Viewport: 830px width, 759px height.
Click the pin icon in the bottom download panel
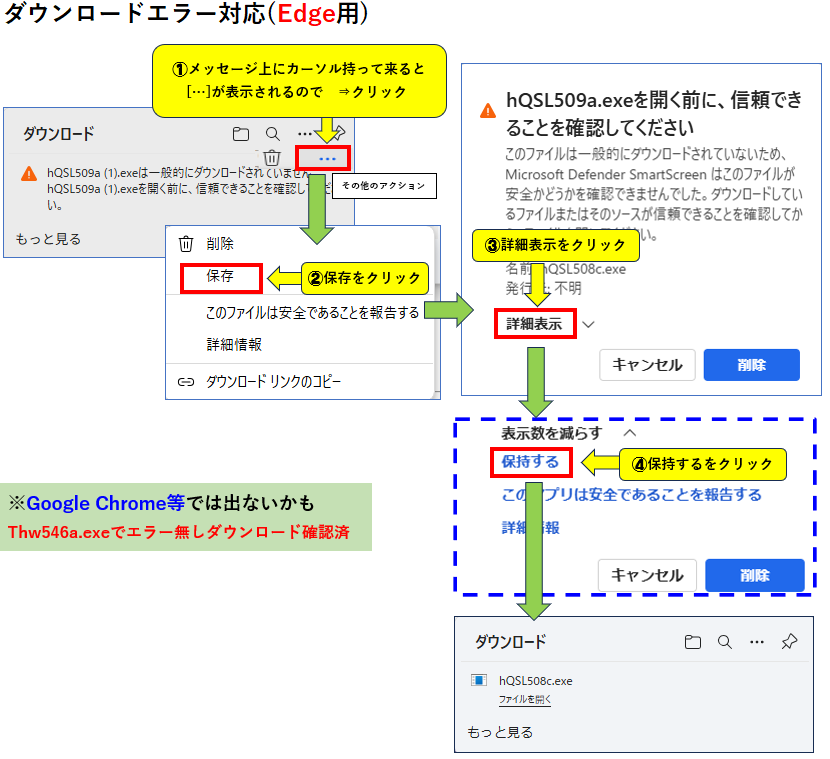pos(789,641)
